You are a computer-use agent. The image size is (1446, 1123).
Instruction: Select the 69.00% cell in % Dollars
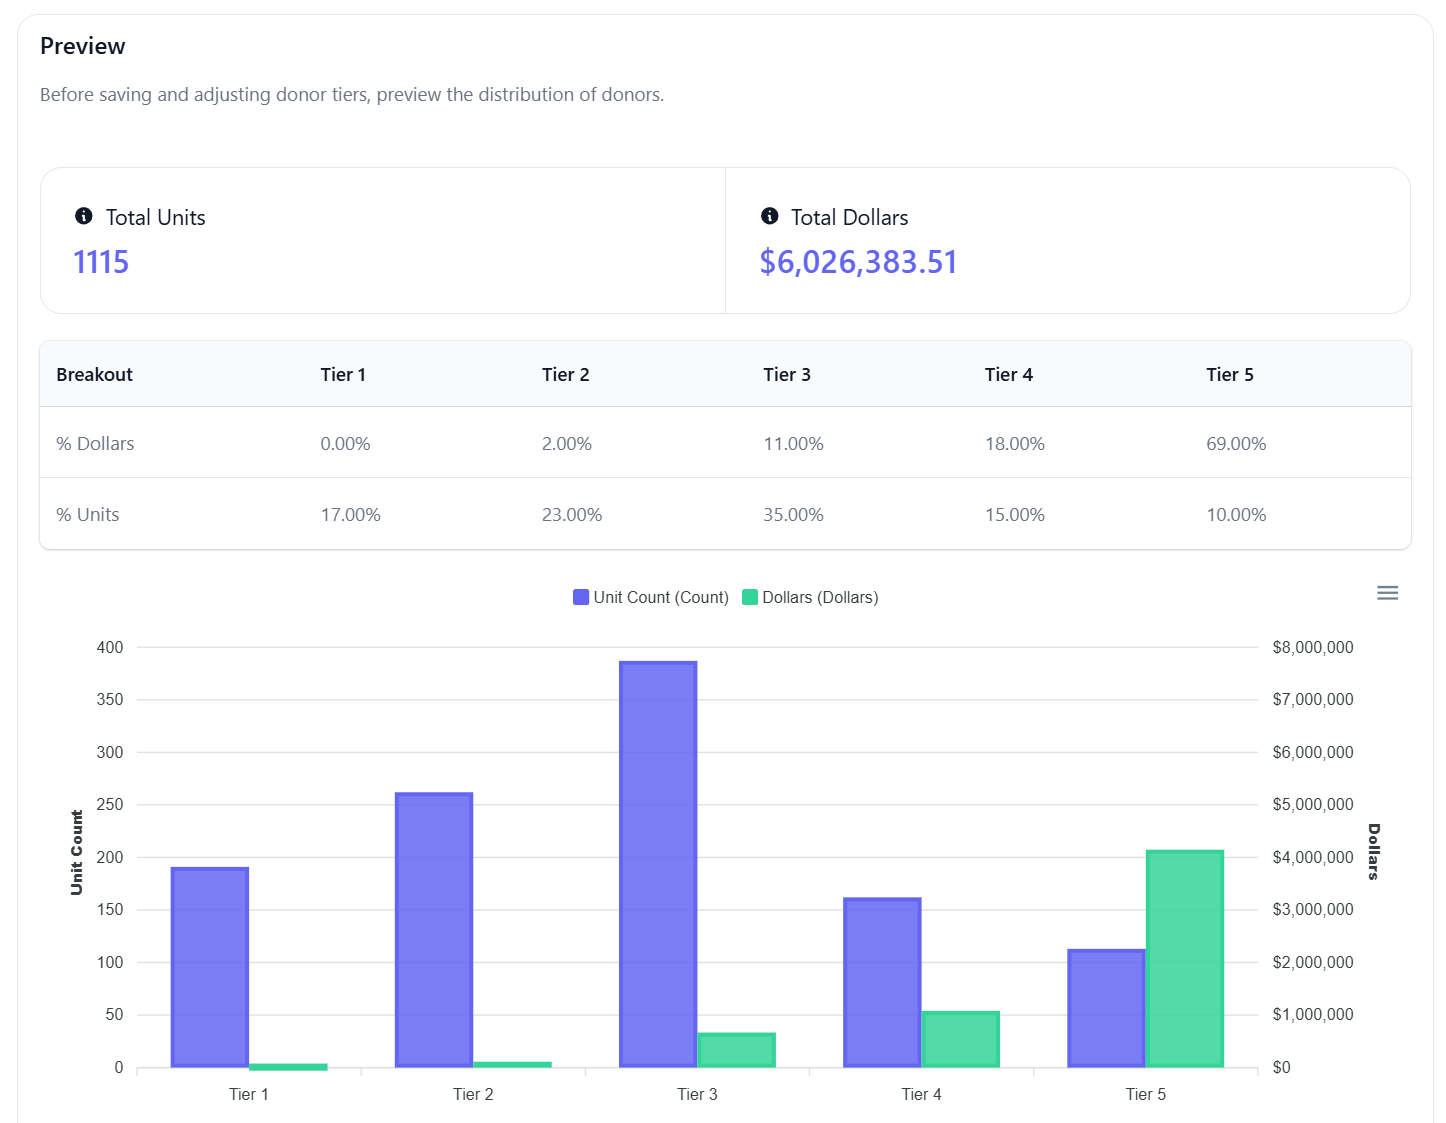coord(1236,444)
